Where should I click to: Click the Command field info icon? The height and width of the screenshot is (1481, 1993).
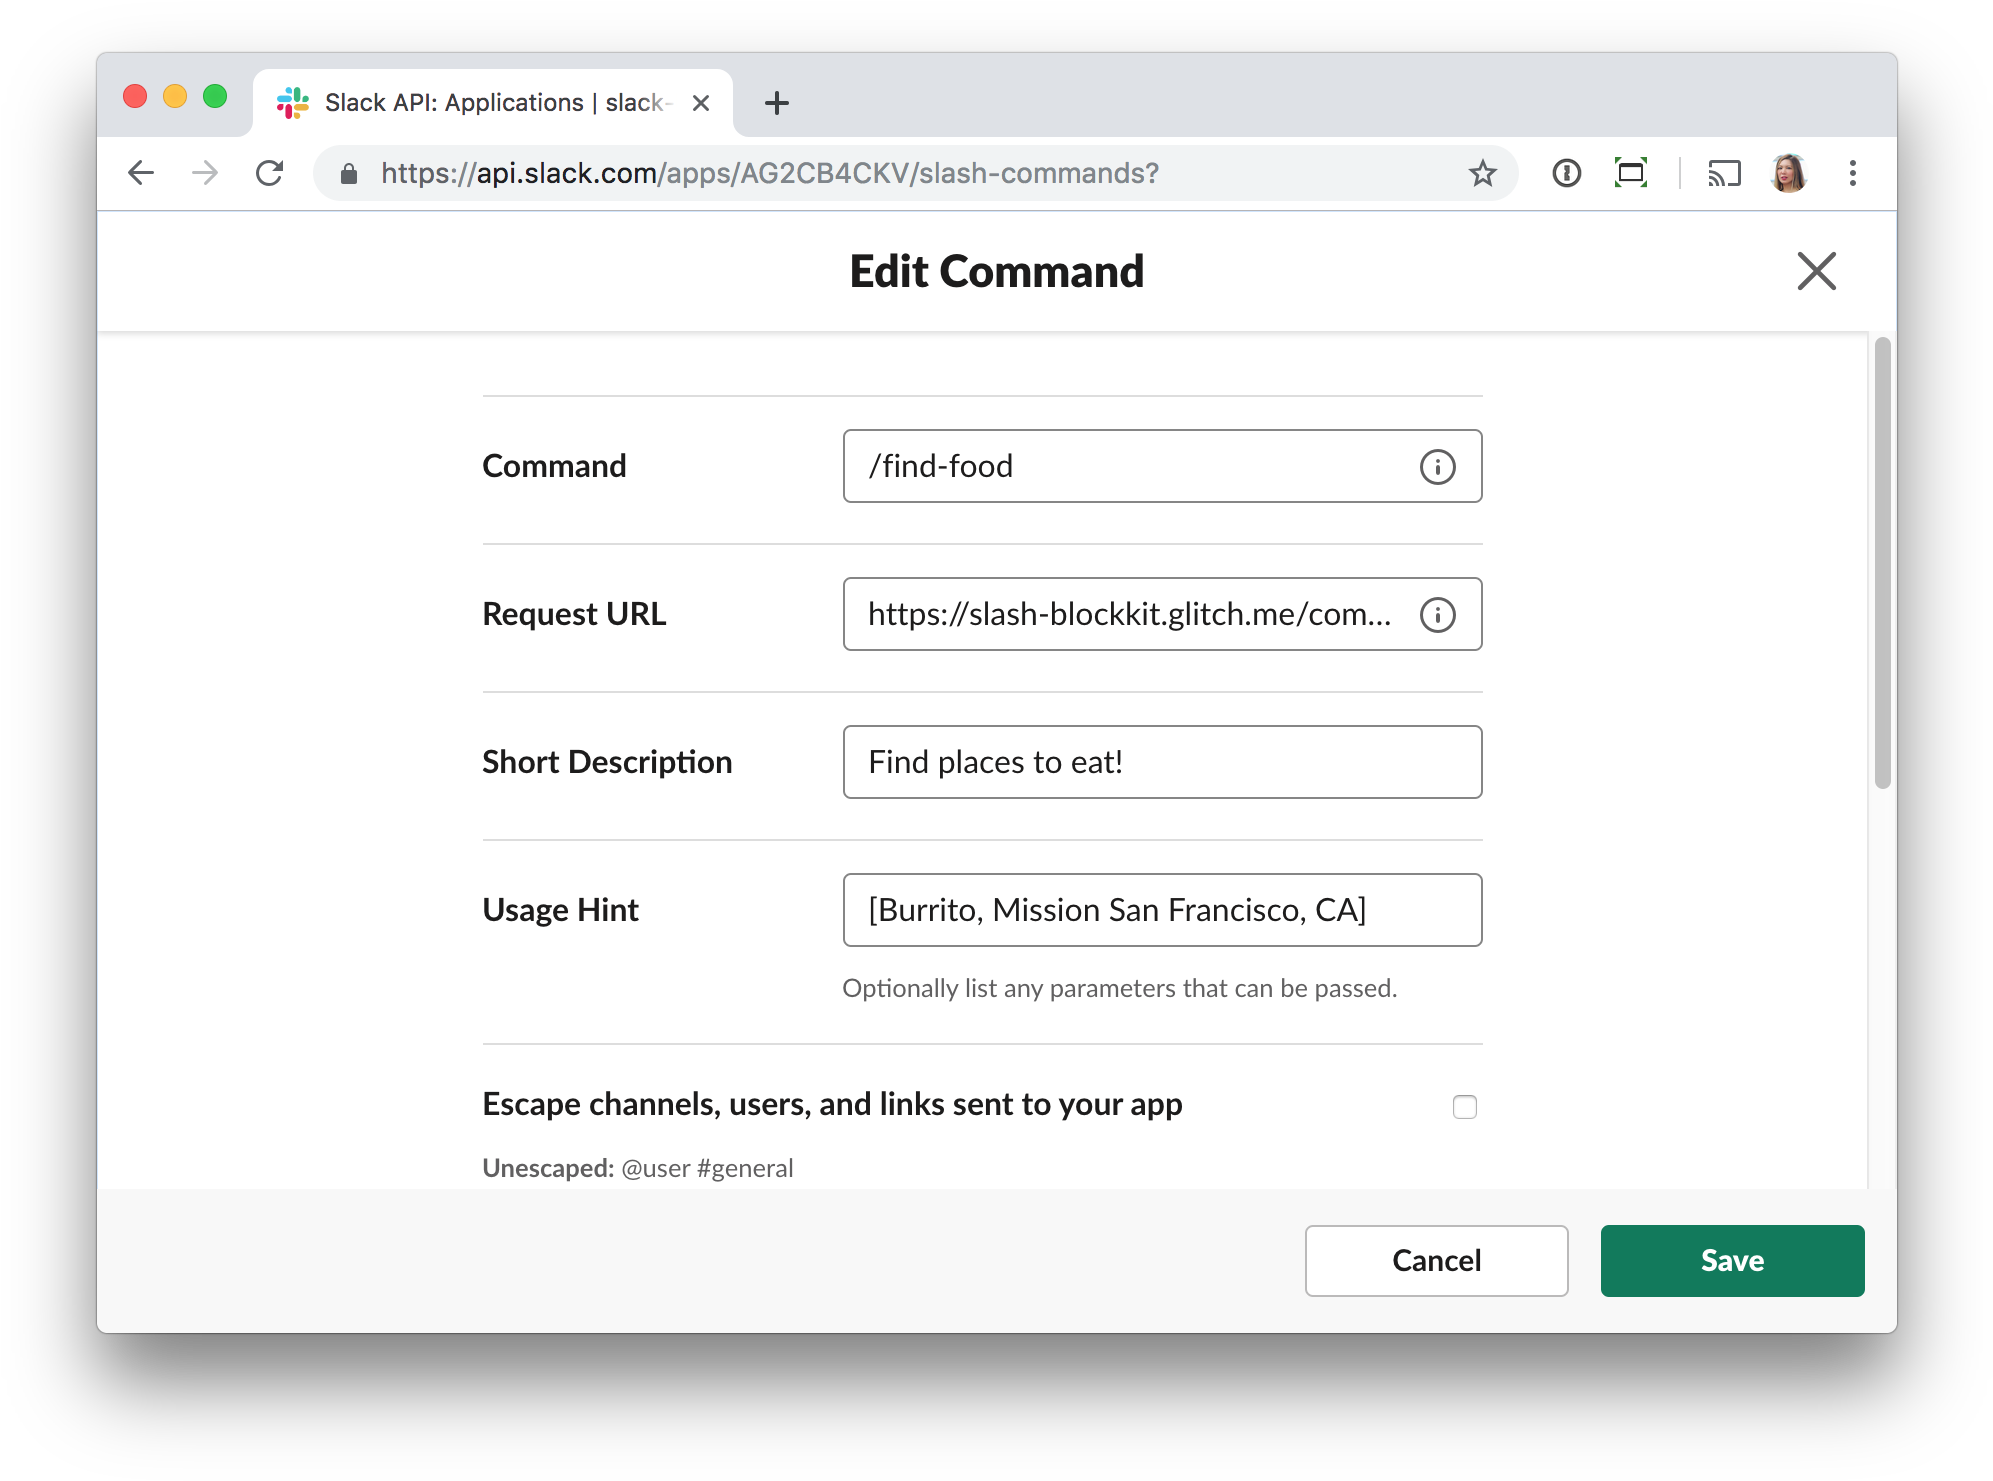coord(1437,467)
